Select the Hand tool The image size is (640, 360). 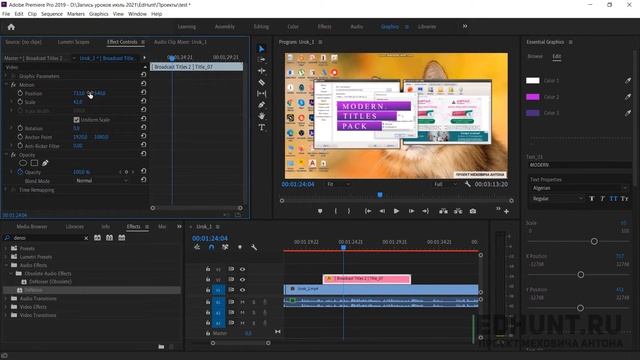click(x=262, y=116)
